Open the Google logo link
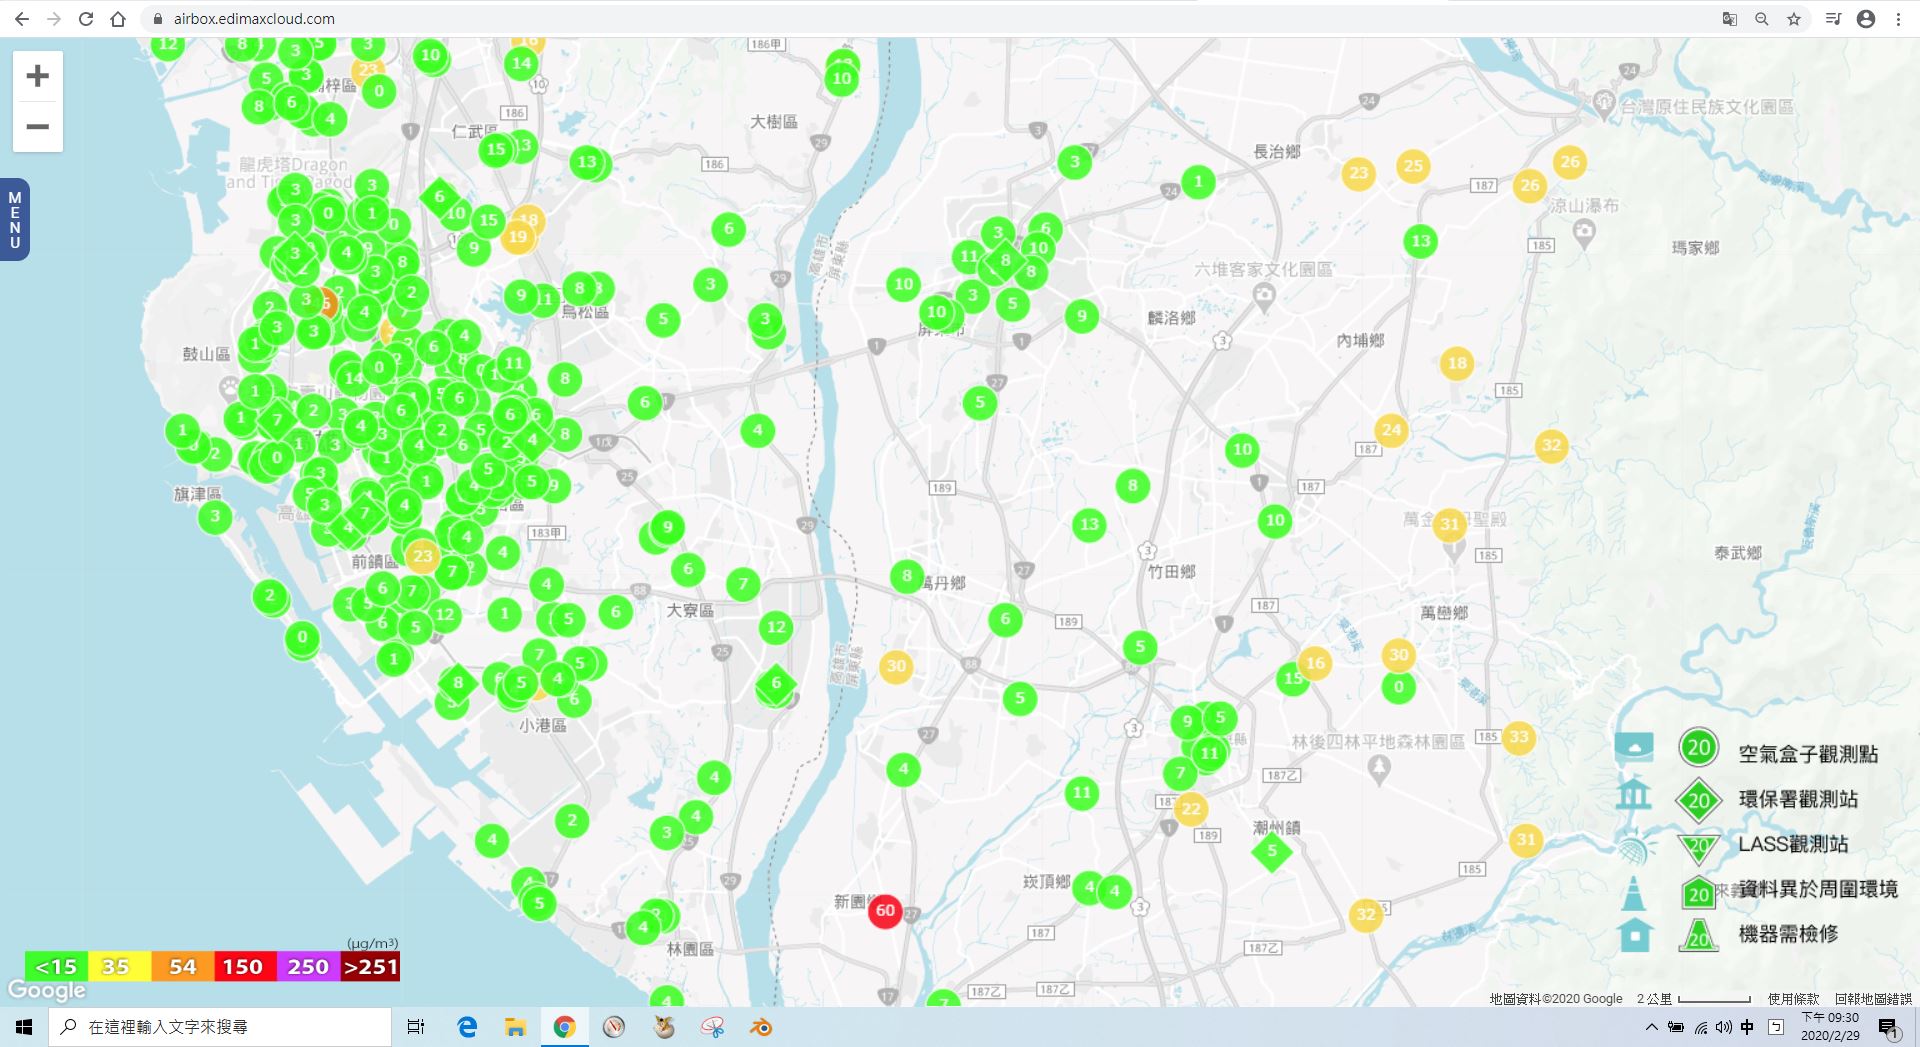Viewport: 1920px width, 1047px height. point(46,990)
